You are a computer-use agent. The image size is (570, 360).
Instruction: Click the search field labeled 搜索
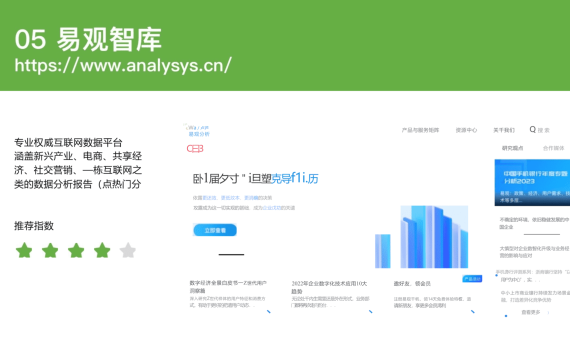(544, 130)
